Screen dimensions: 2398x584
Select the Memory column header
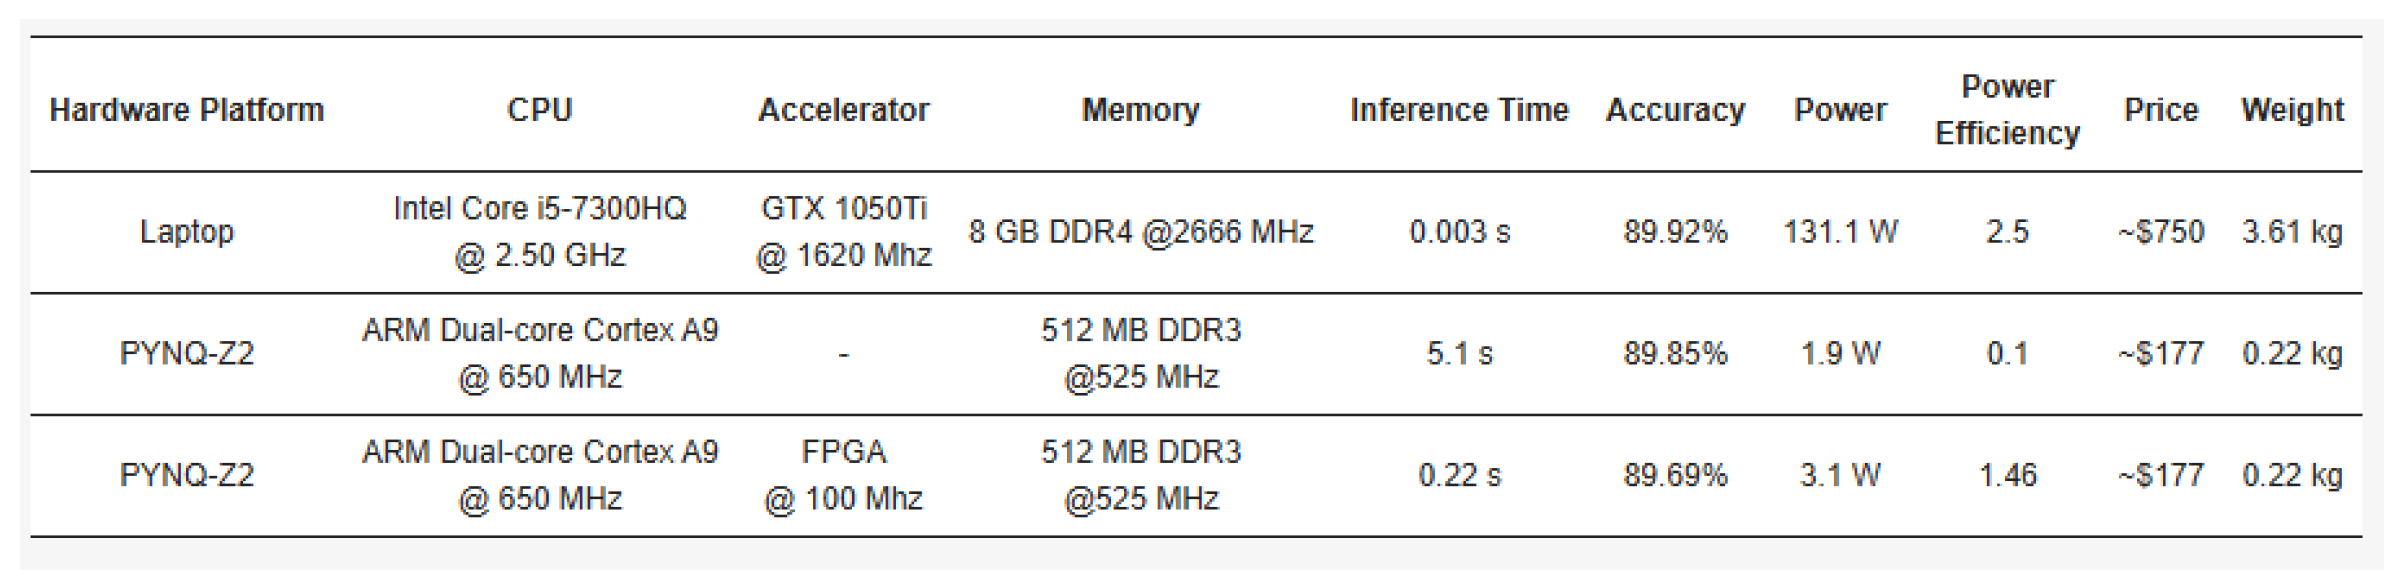(x=1140, y=110)
